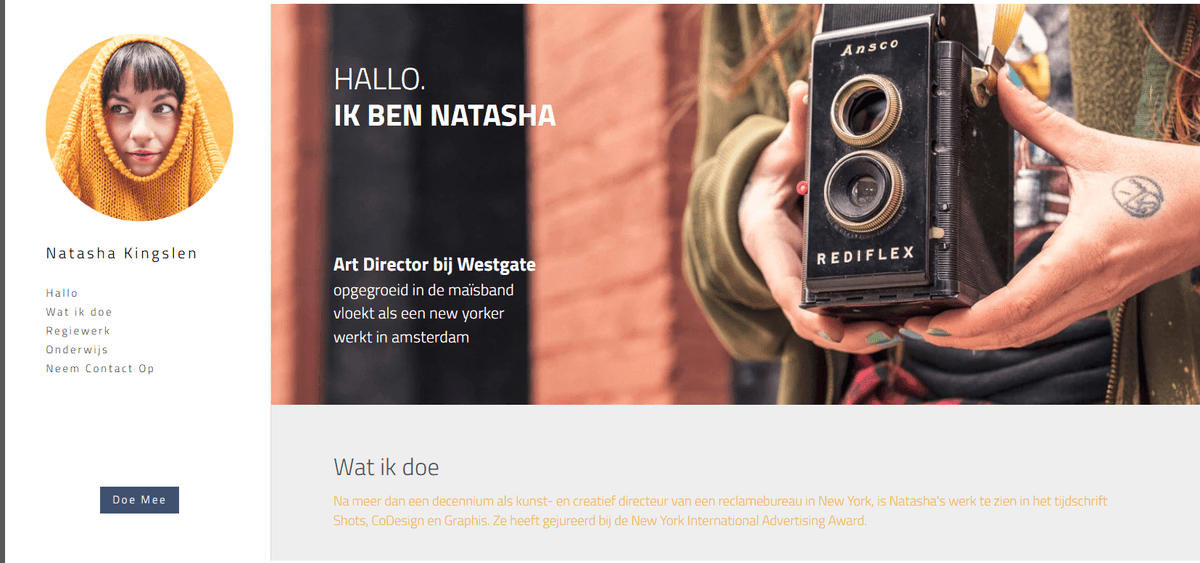Screen dimensions: 1200x563
Task: Go to the Hallo sidebar link
Action: (62, 293)
